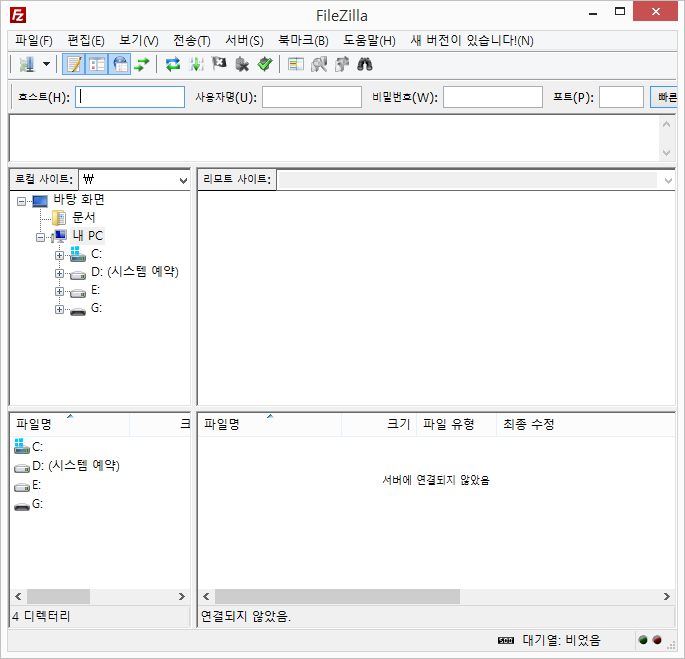Open the Site Manager icon
The height and width of the screenshot is (659, 685).
pyautogui.click(x=27, y=65)
